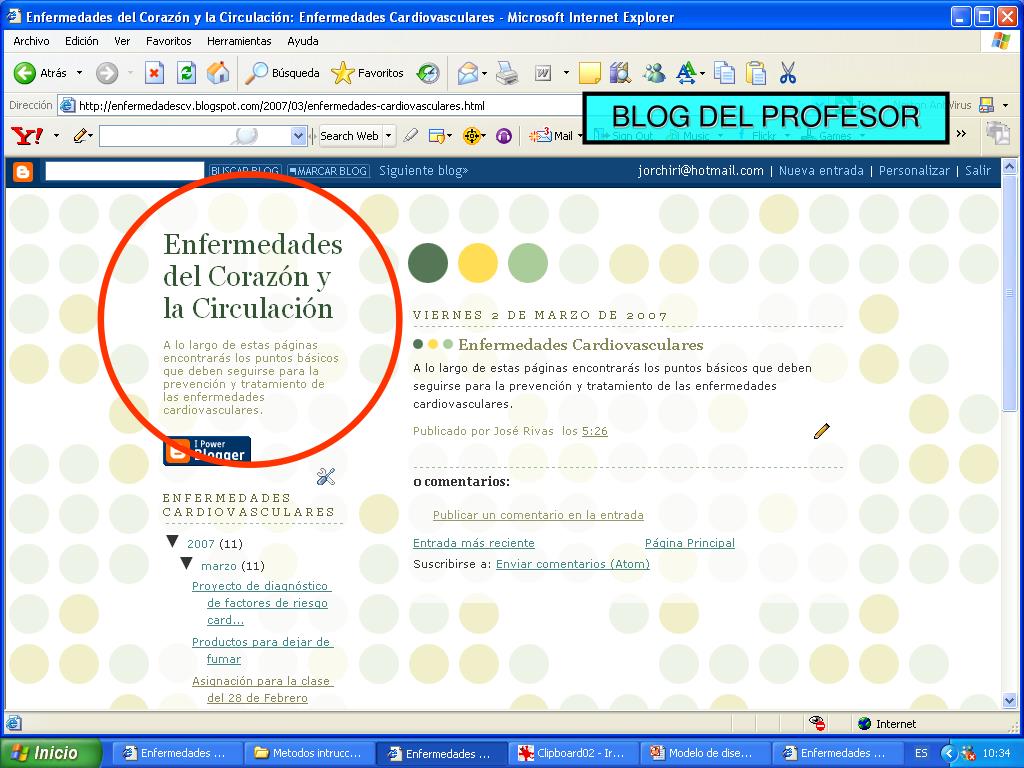
Task: Open the Yahoo logo dropdown arrow
Action: click(56, 135)
